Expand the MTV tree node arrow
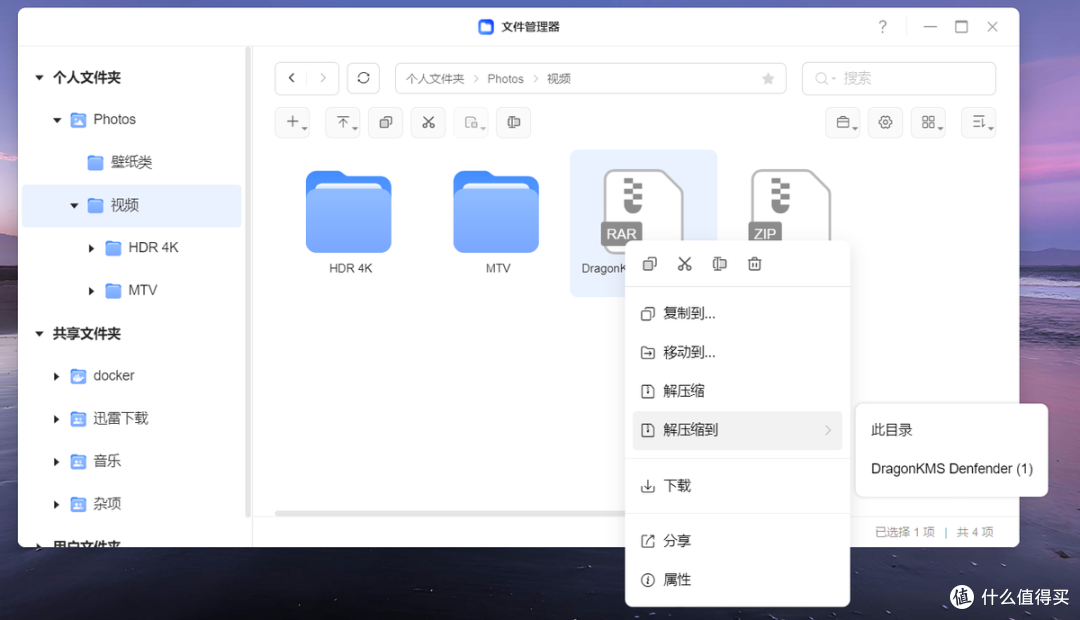This screenshot has height=620, width=1080. (91, 291)
